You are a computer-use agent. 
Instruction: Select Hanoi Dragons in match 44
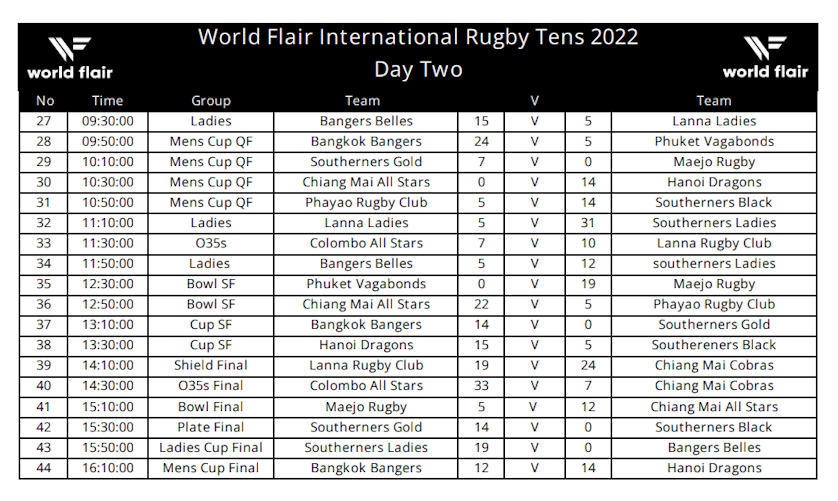pos(714,468)
